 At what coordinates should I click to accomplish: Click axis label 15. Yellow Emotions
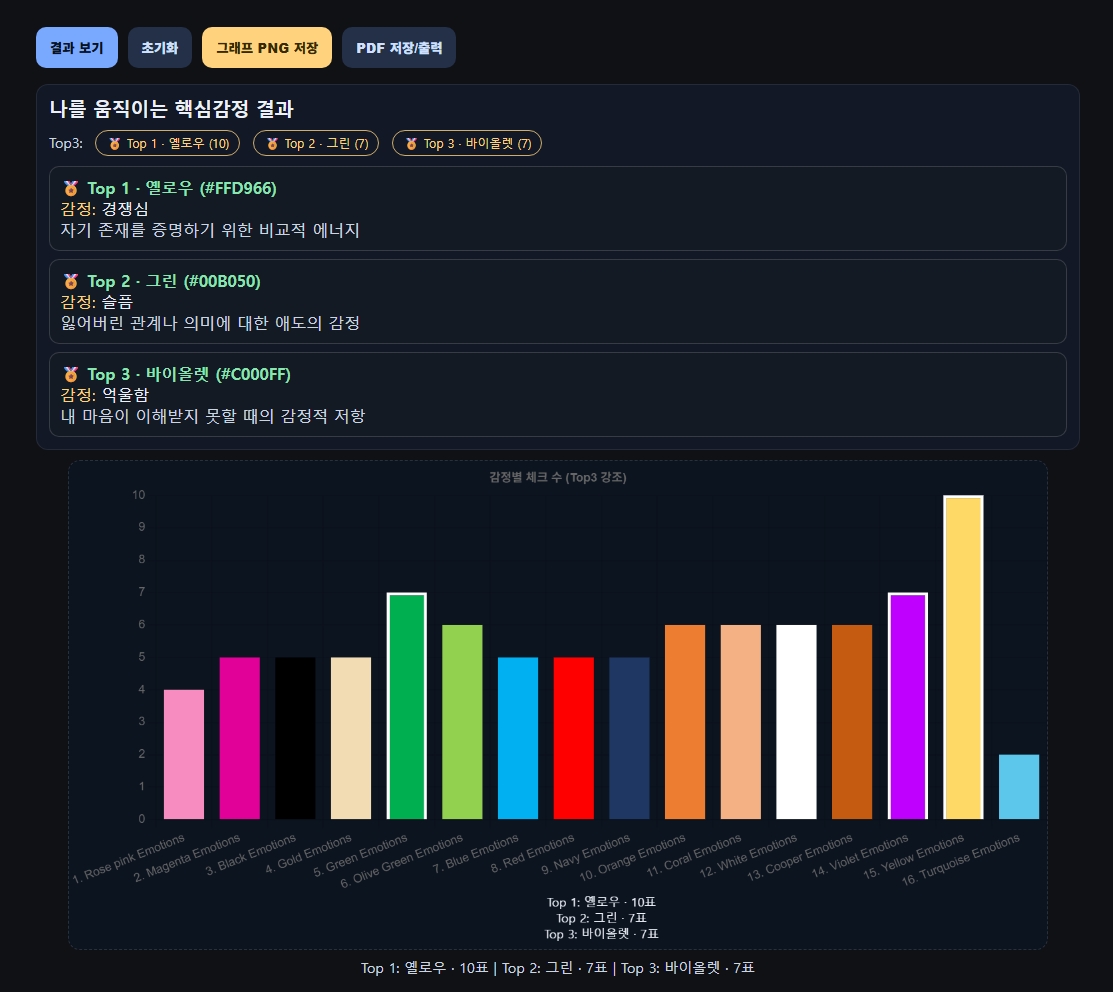point(914,856)
